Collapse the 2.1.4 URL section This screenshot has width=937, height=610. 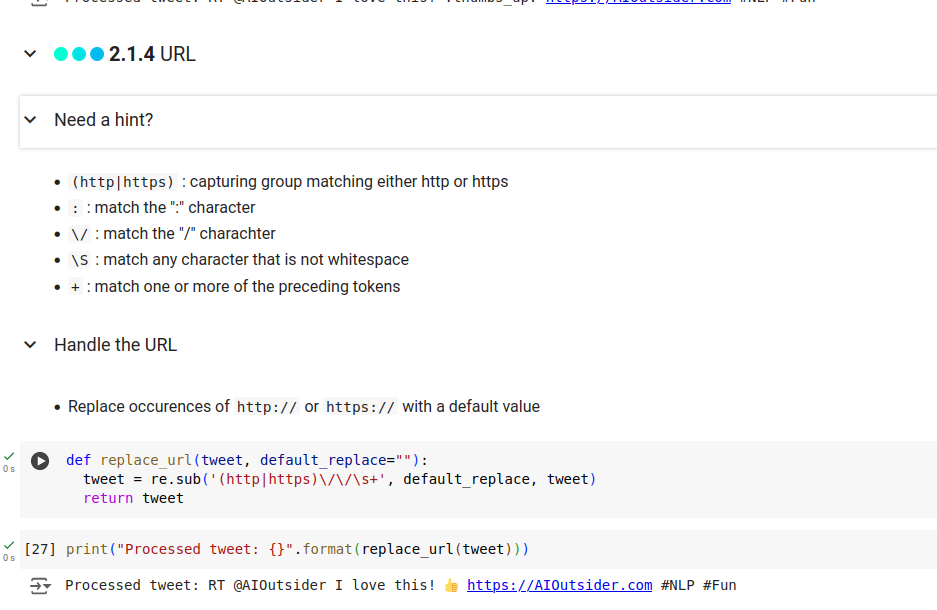[x=30, y=54]
